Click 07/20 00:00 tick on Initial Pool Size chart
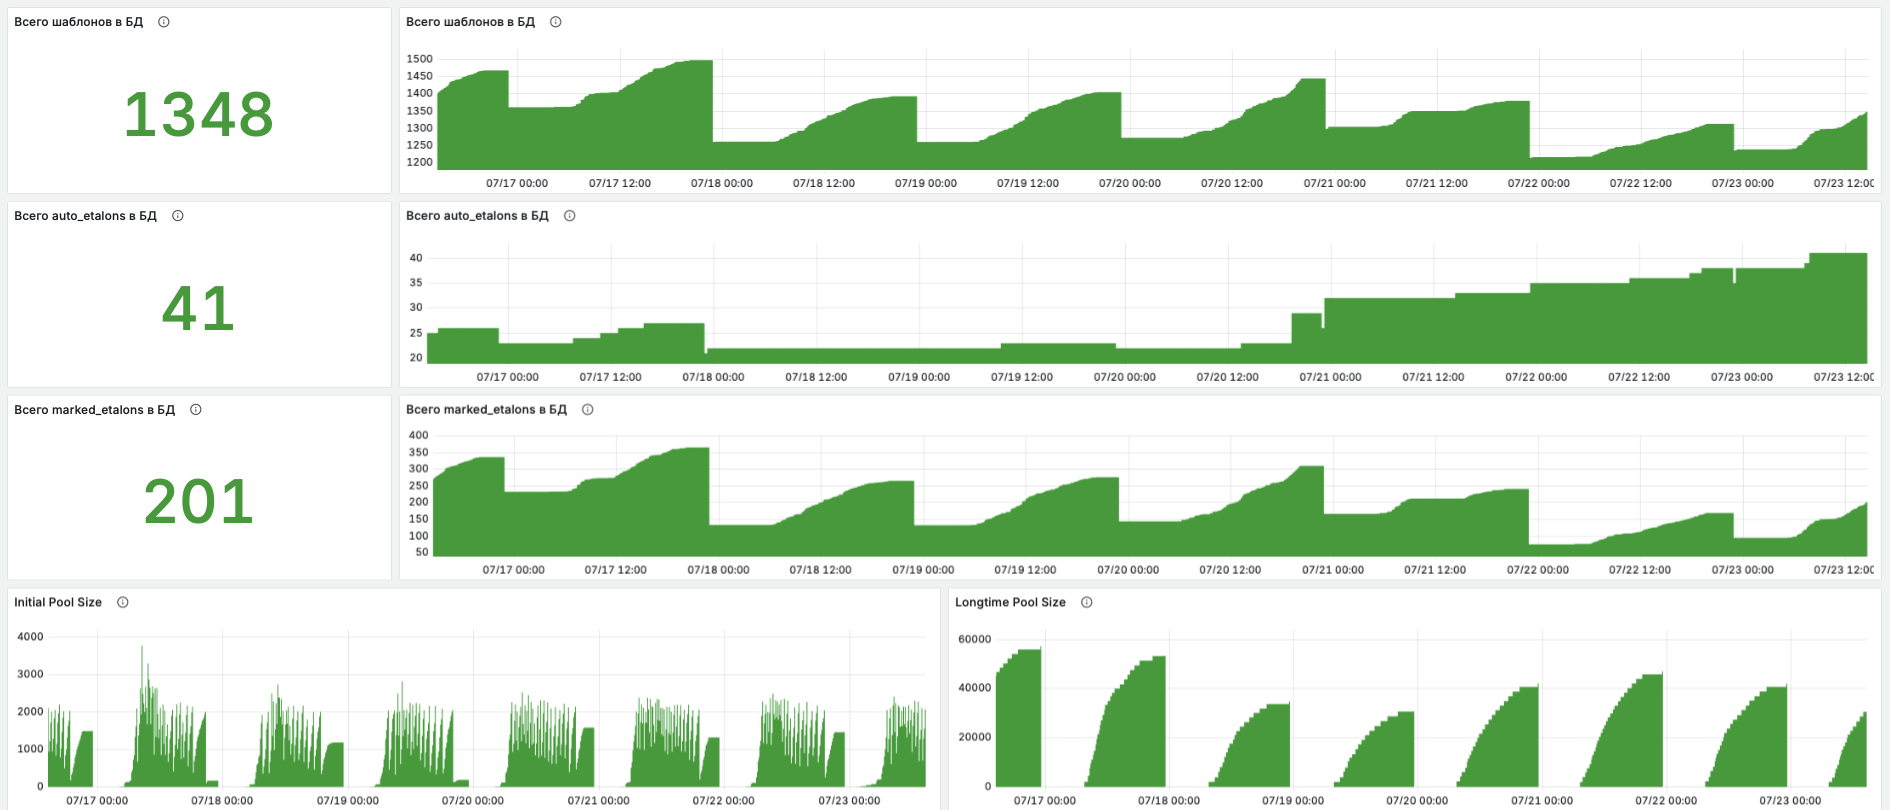The image size is (1890, 810). click(x=473, y=801)
